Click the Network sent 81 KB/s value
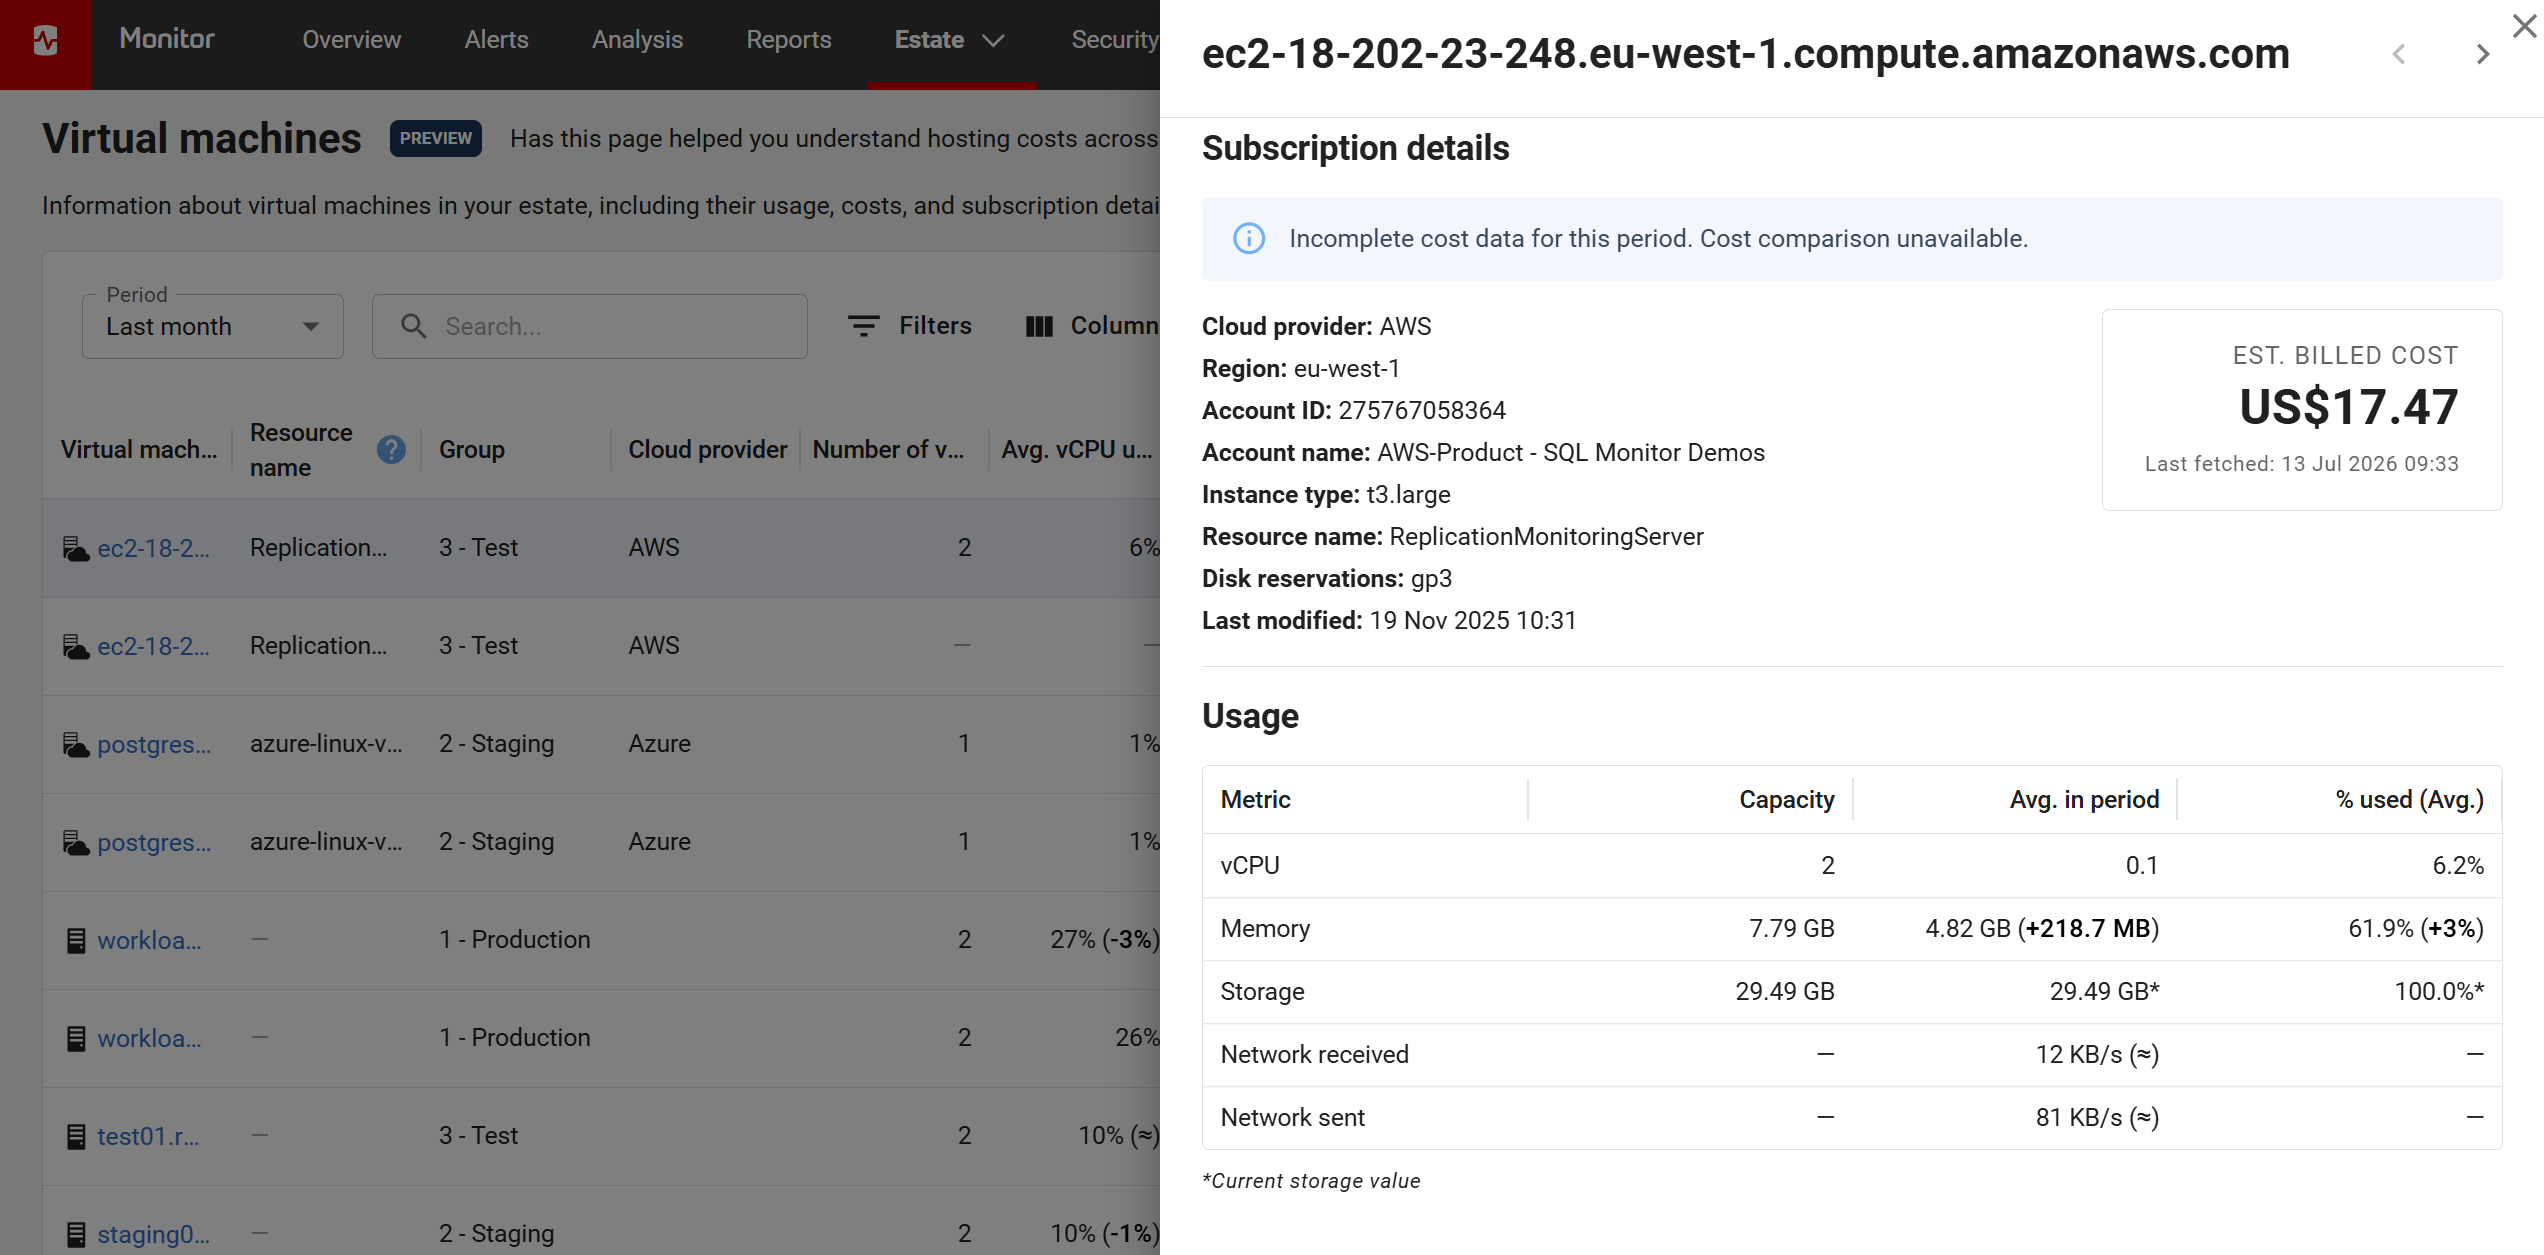Screen dimensions: 2544x1255 point(2098,1118)
